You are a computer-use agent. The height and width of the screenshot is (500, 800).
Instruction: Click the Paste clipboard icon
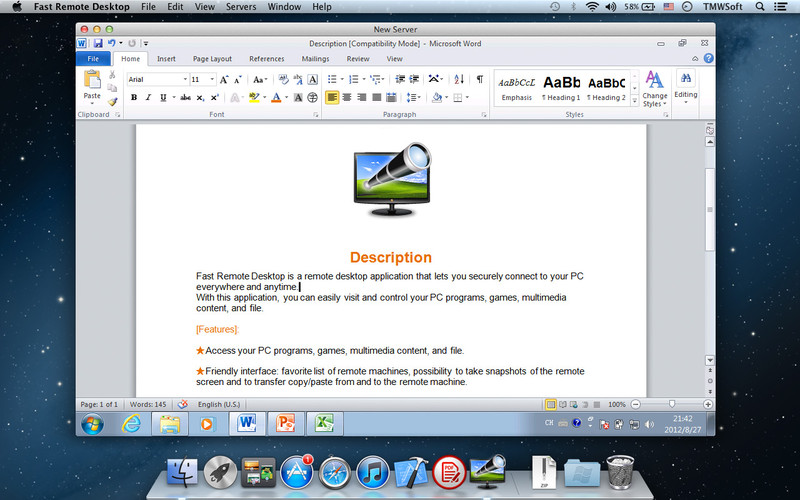[x=92, y=80]
